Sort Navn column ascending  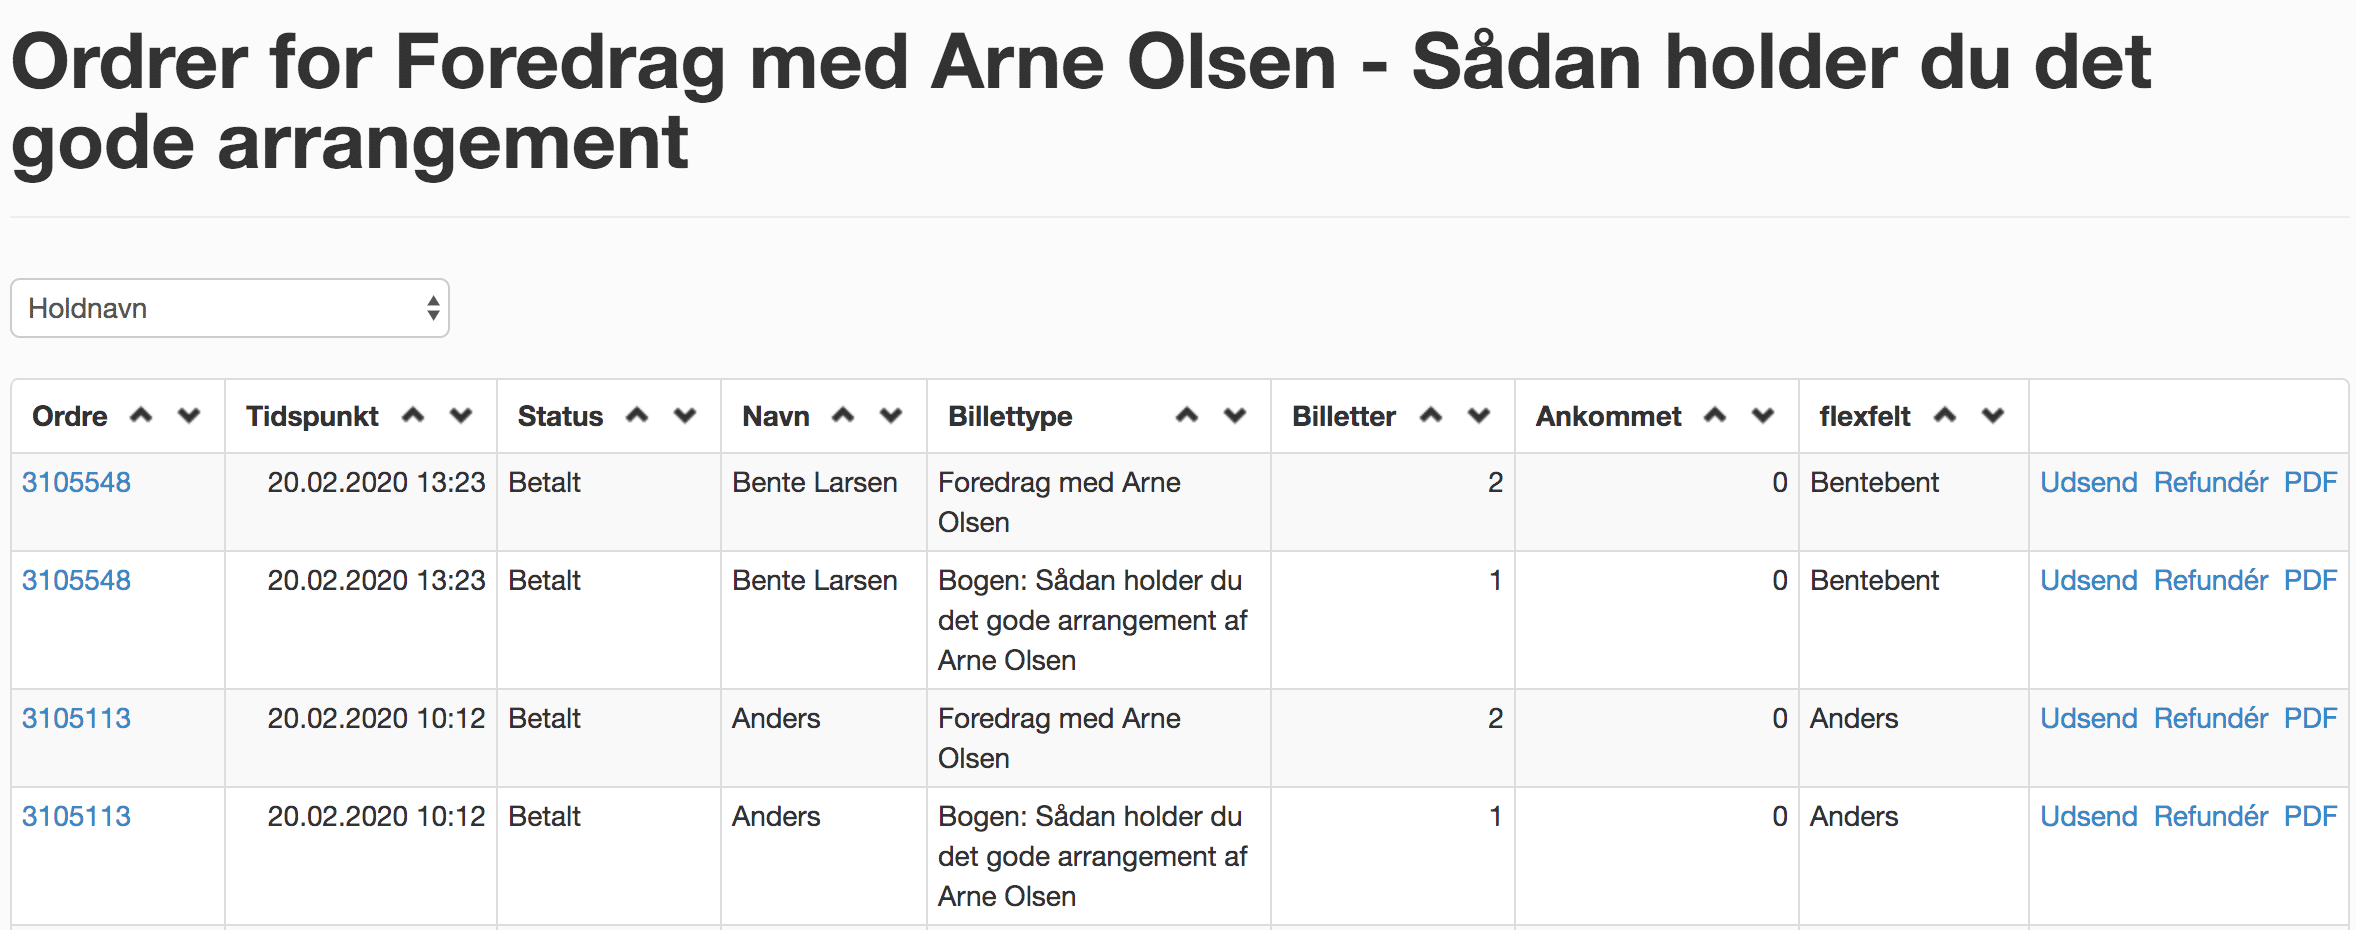click(x=843, y=415)
